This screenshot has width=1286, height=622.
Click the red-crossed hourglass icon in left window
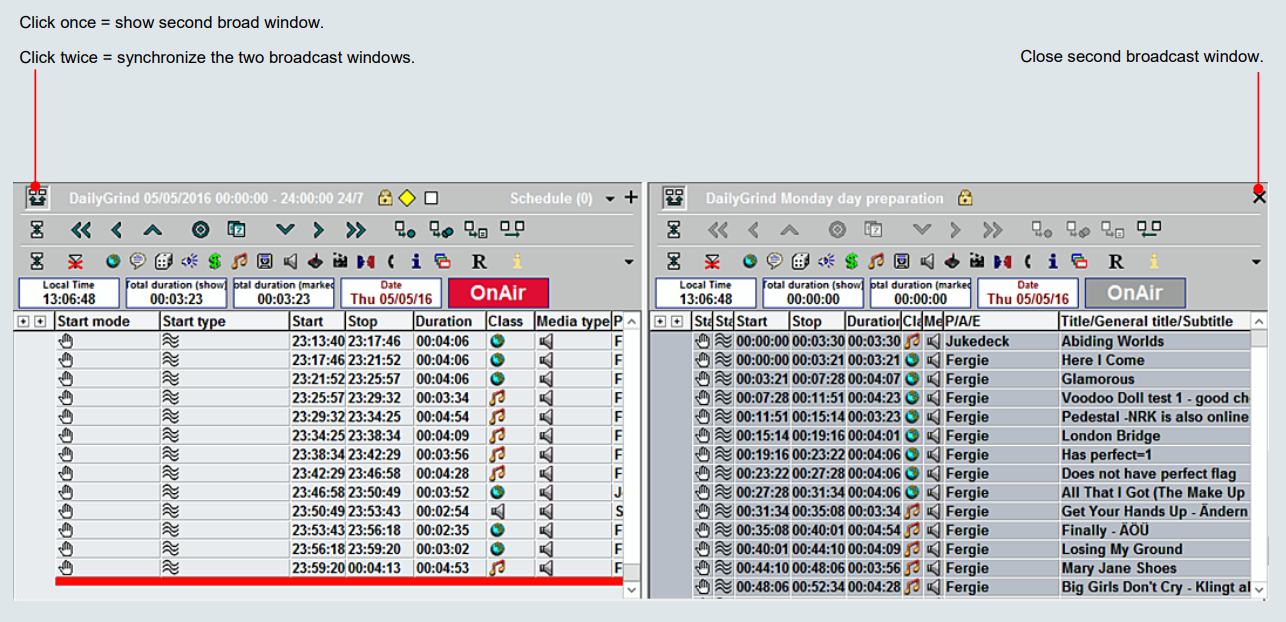[x=75, y=261]
